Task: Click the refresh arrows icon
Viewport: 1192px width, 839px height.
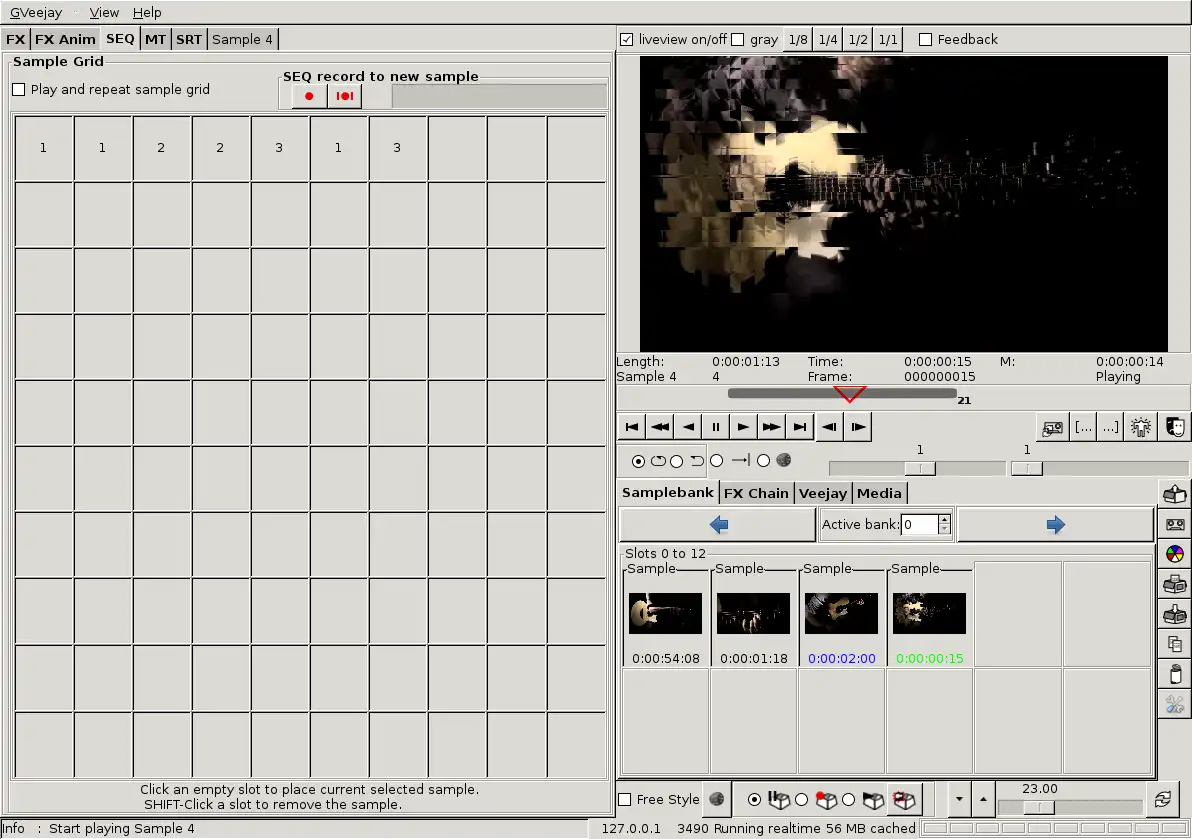Action: 1162,799
